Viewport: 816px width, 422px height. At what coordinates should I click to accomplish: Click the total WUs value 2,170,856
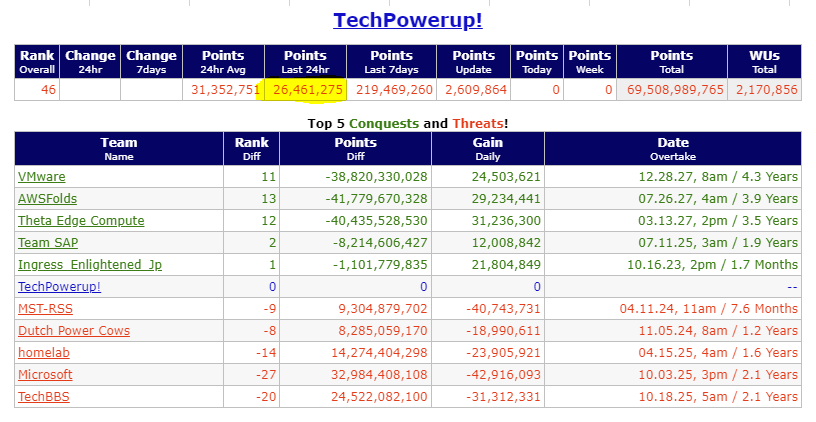tap(767, 89)
